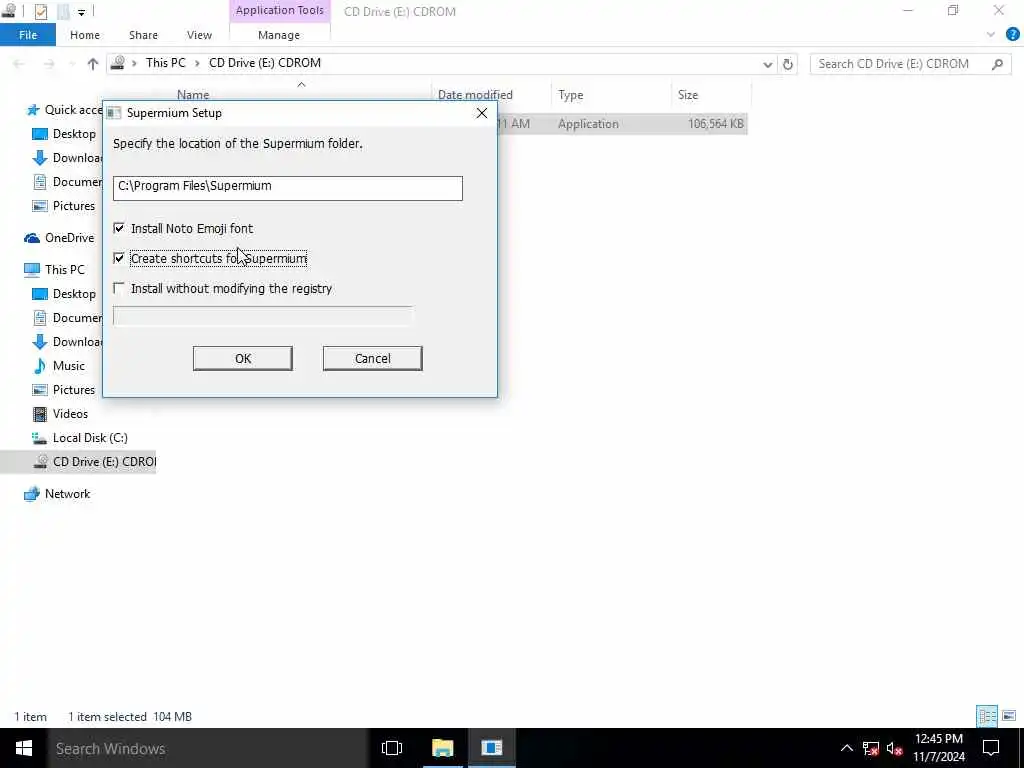Click the Back navigation arrow
1024x768 pixels.
click(x=18, y=63)
